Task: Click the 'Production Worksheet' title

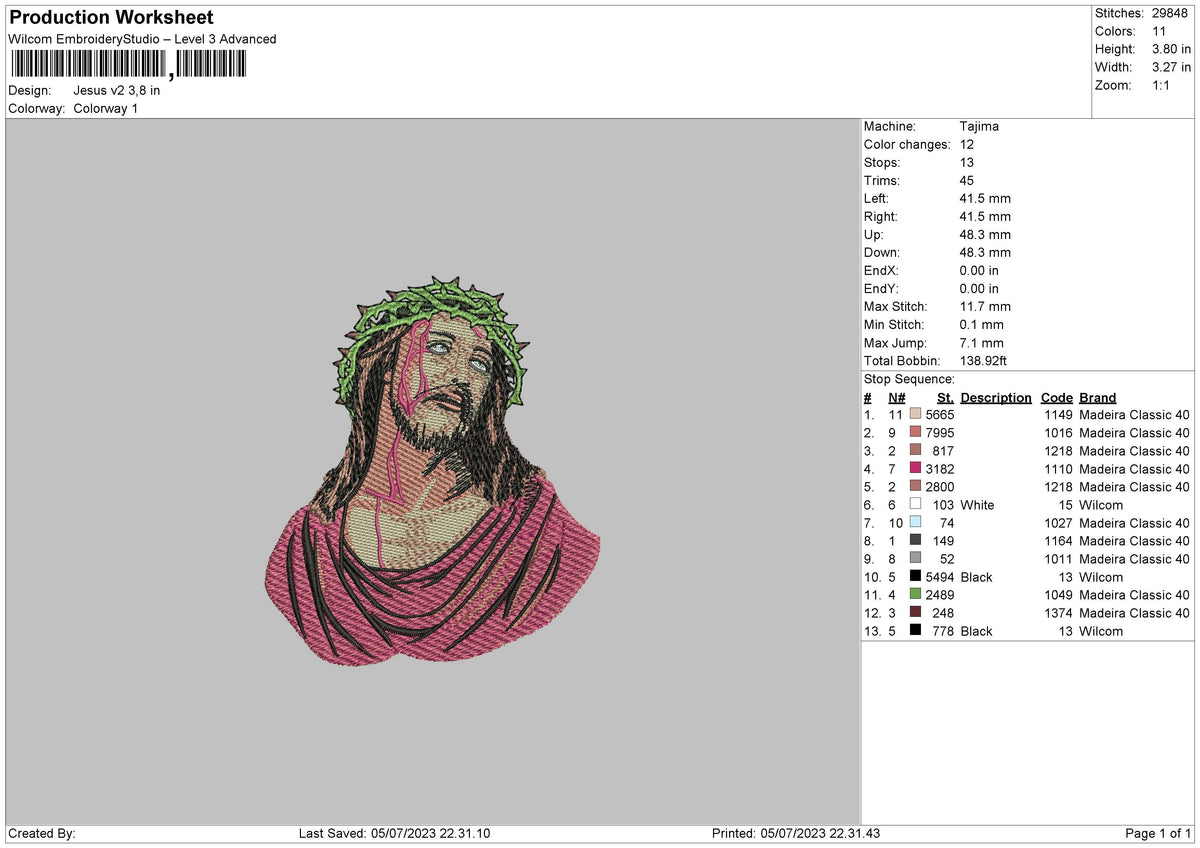Action: 111,18
